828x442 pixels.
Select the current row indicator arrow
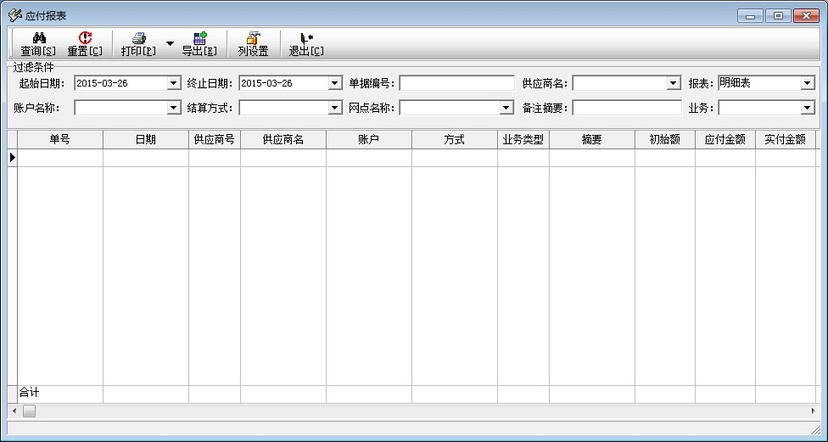pyautogui.click(x=13, y=157)
